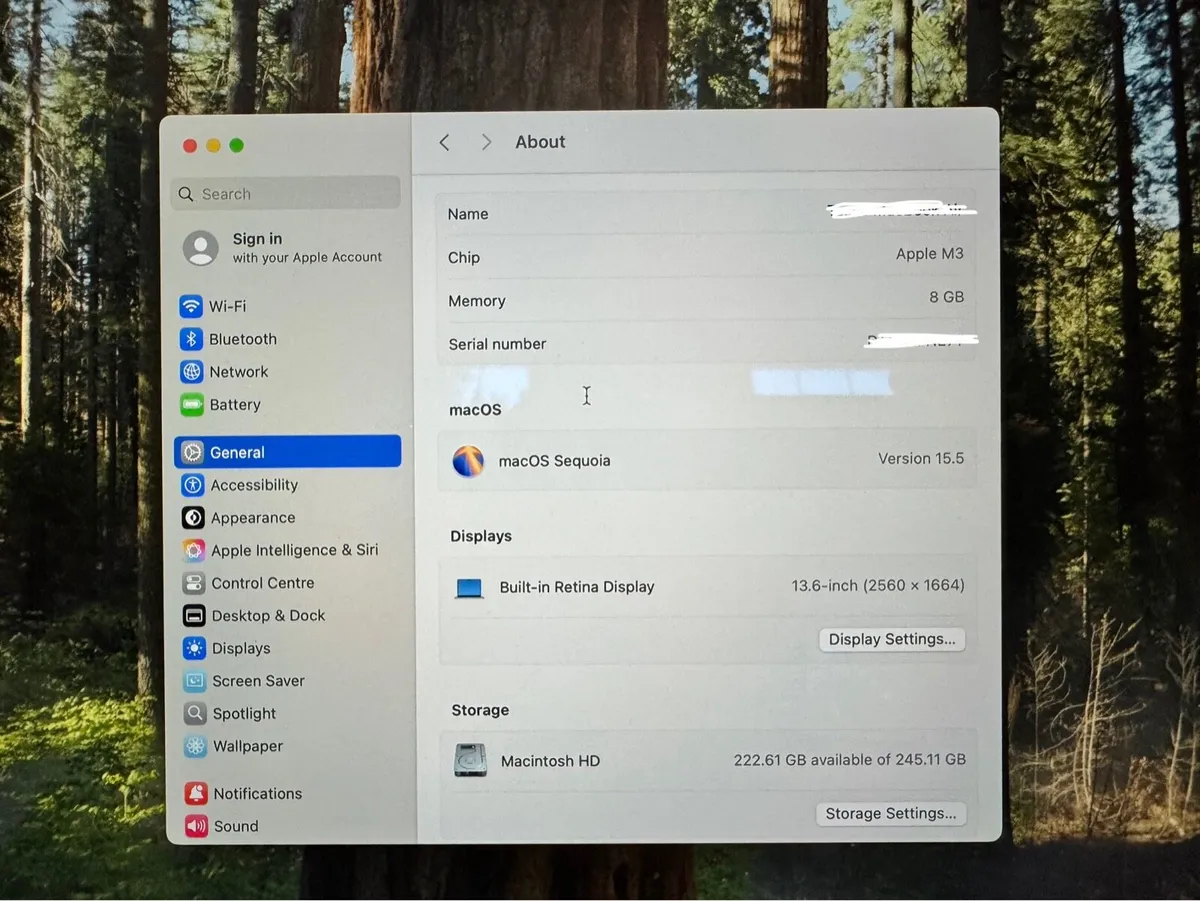Select Accessibility label in sidebar
The height and width of the screenshot is (901, 1200).
(x=254, y=485)
